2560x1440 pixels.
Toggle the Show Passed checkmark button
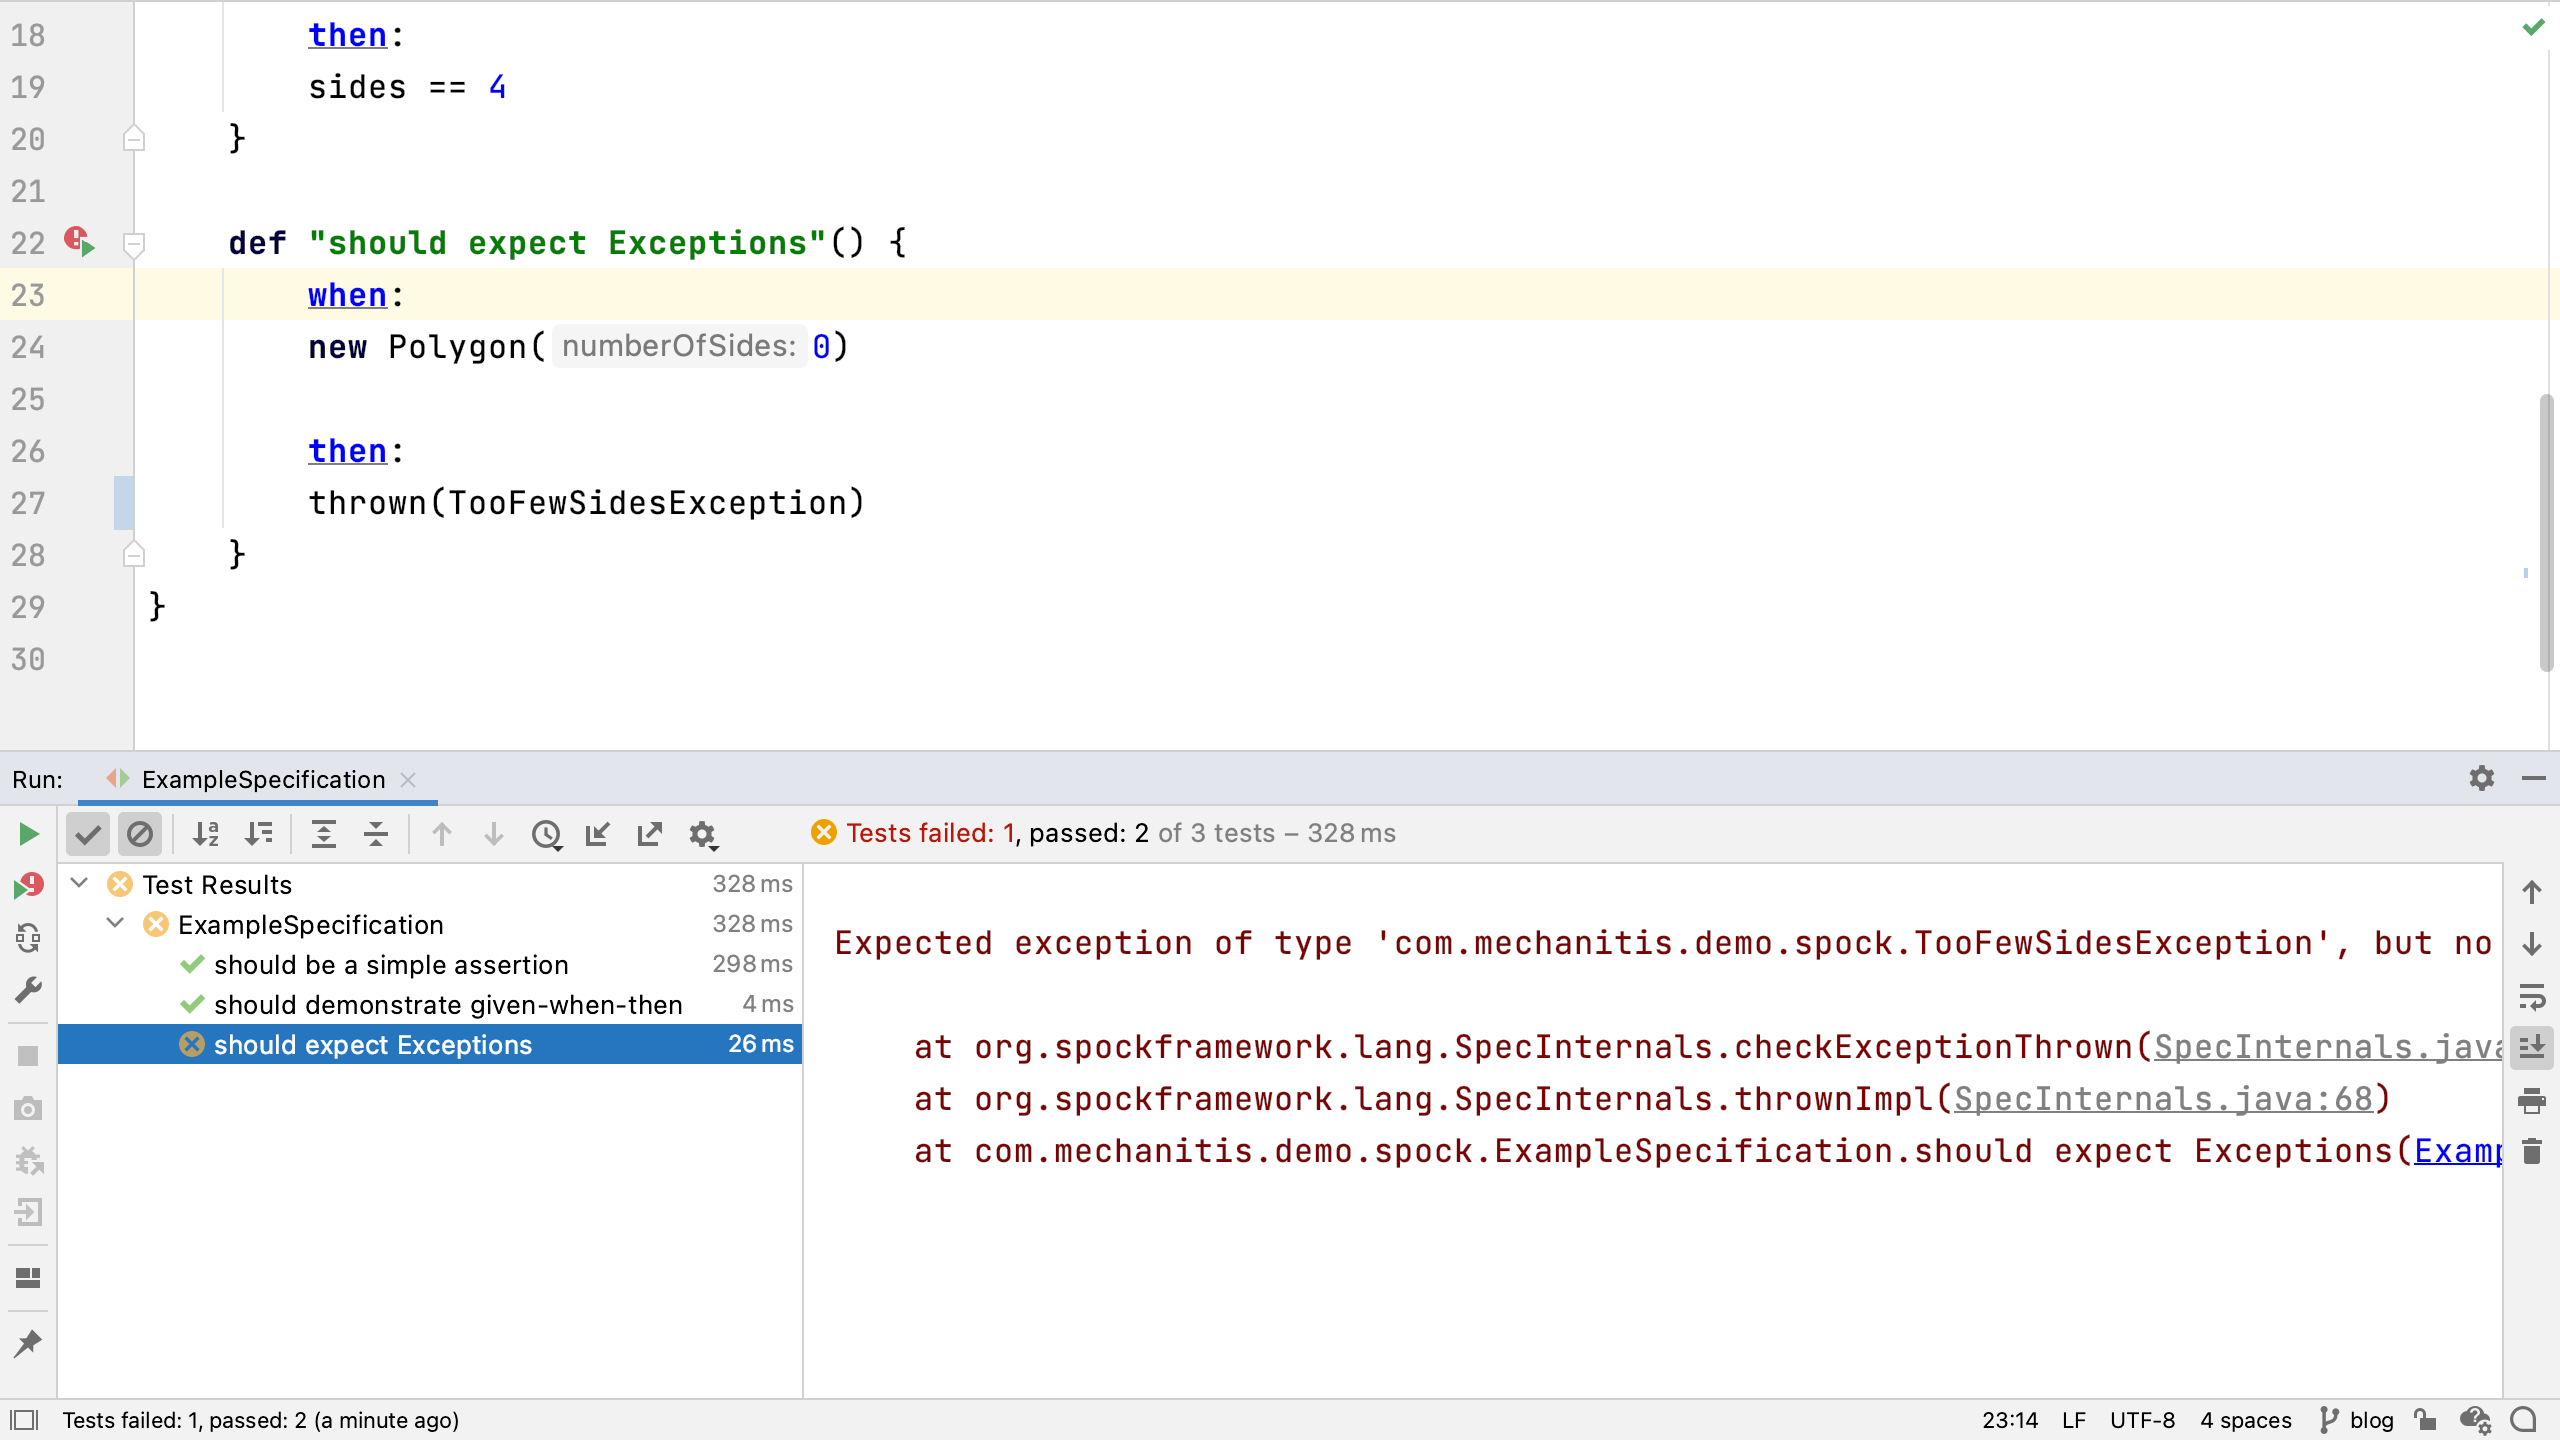[x=88, y=834]
